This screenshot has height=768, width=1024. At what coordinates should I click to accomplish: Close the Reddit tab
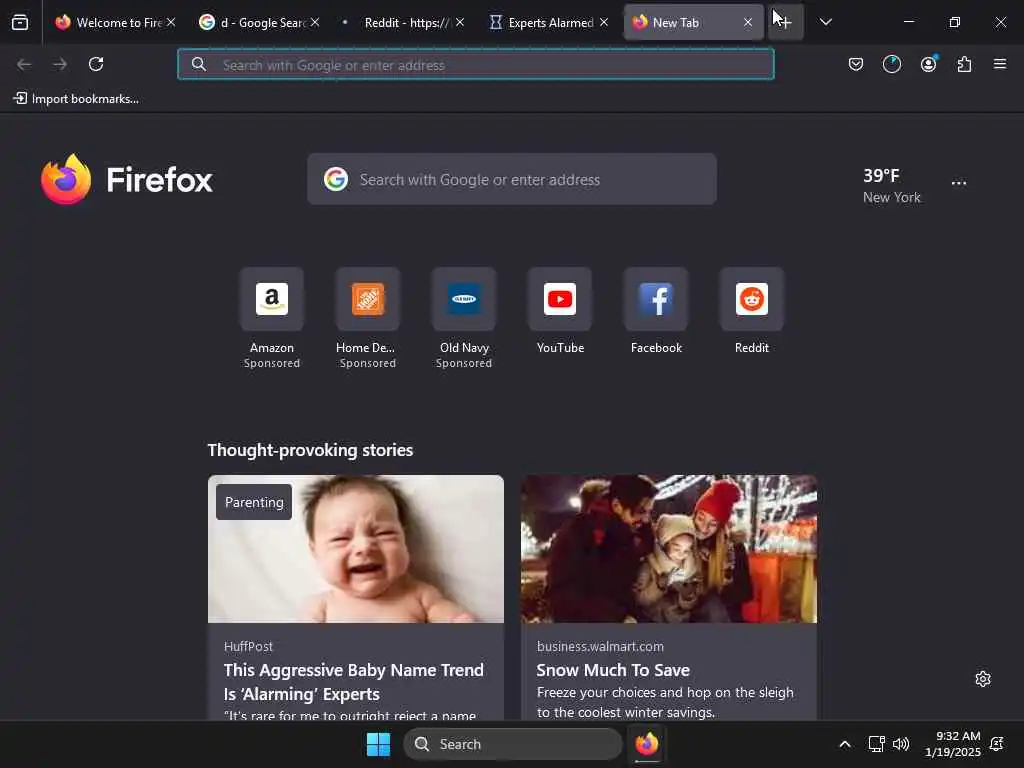coord(460,22)
